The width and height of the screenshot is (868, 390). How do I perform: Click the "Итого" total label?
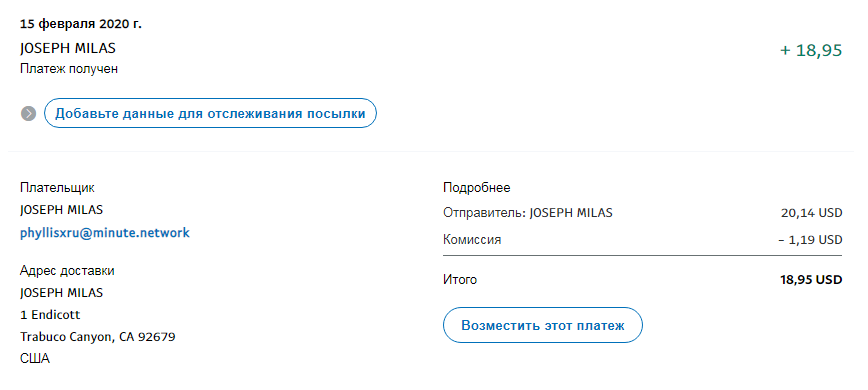(x=460, y=280)
